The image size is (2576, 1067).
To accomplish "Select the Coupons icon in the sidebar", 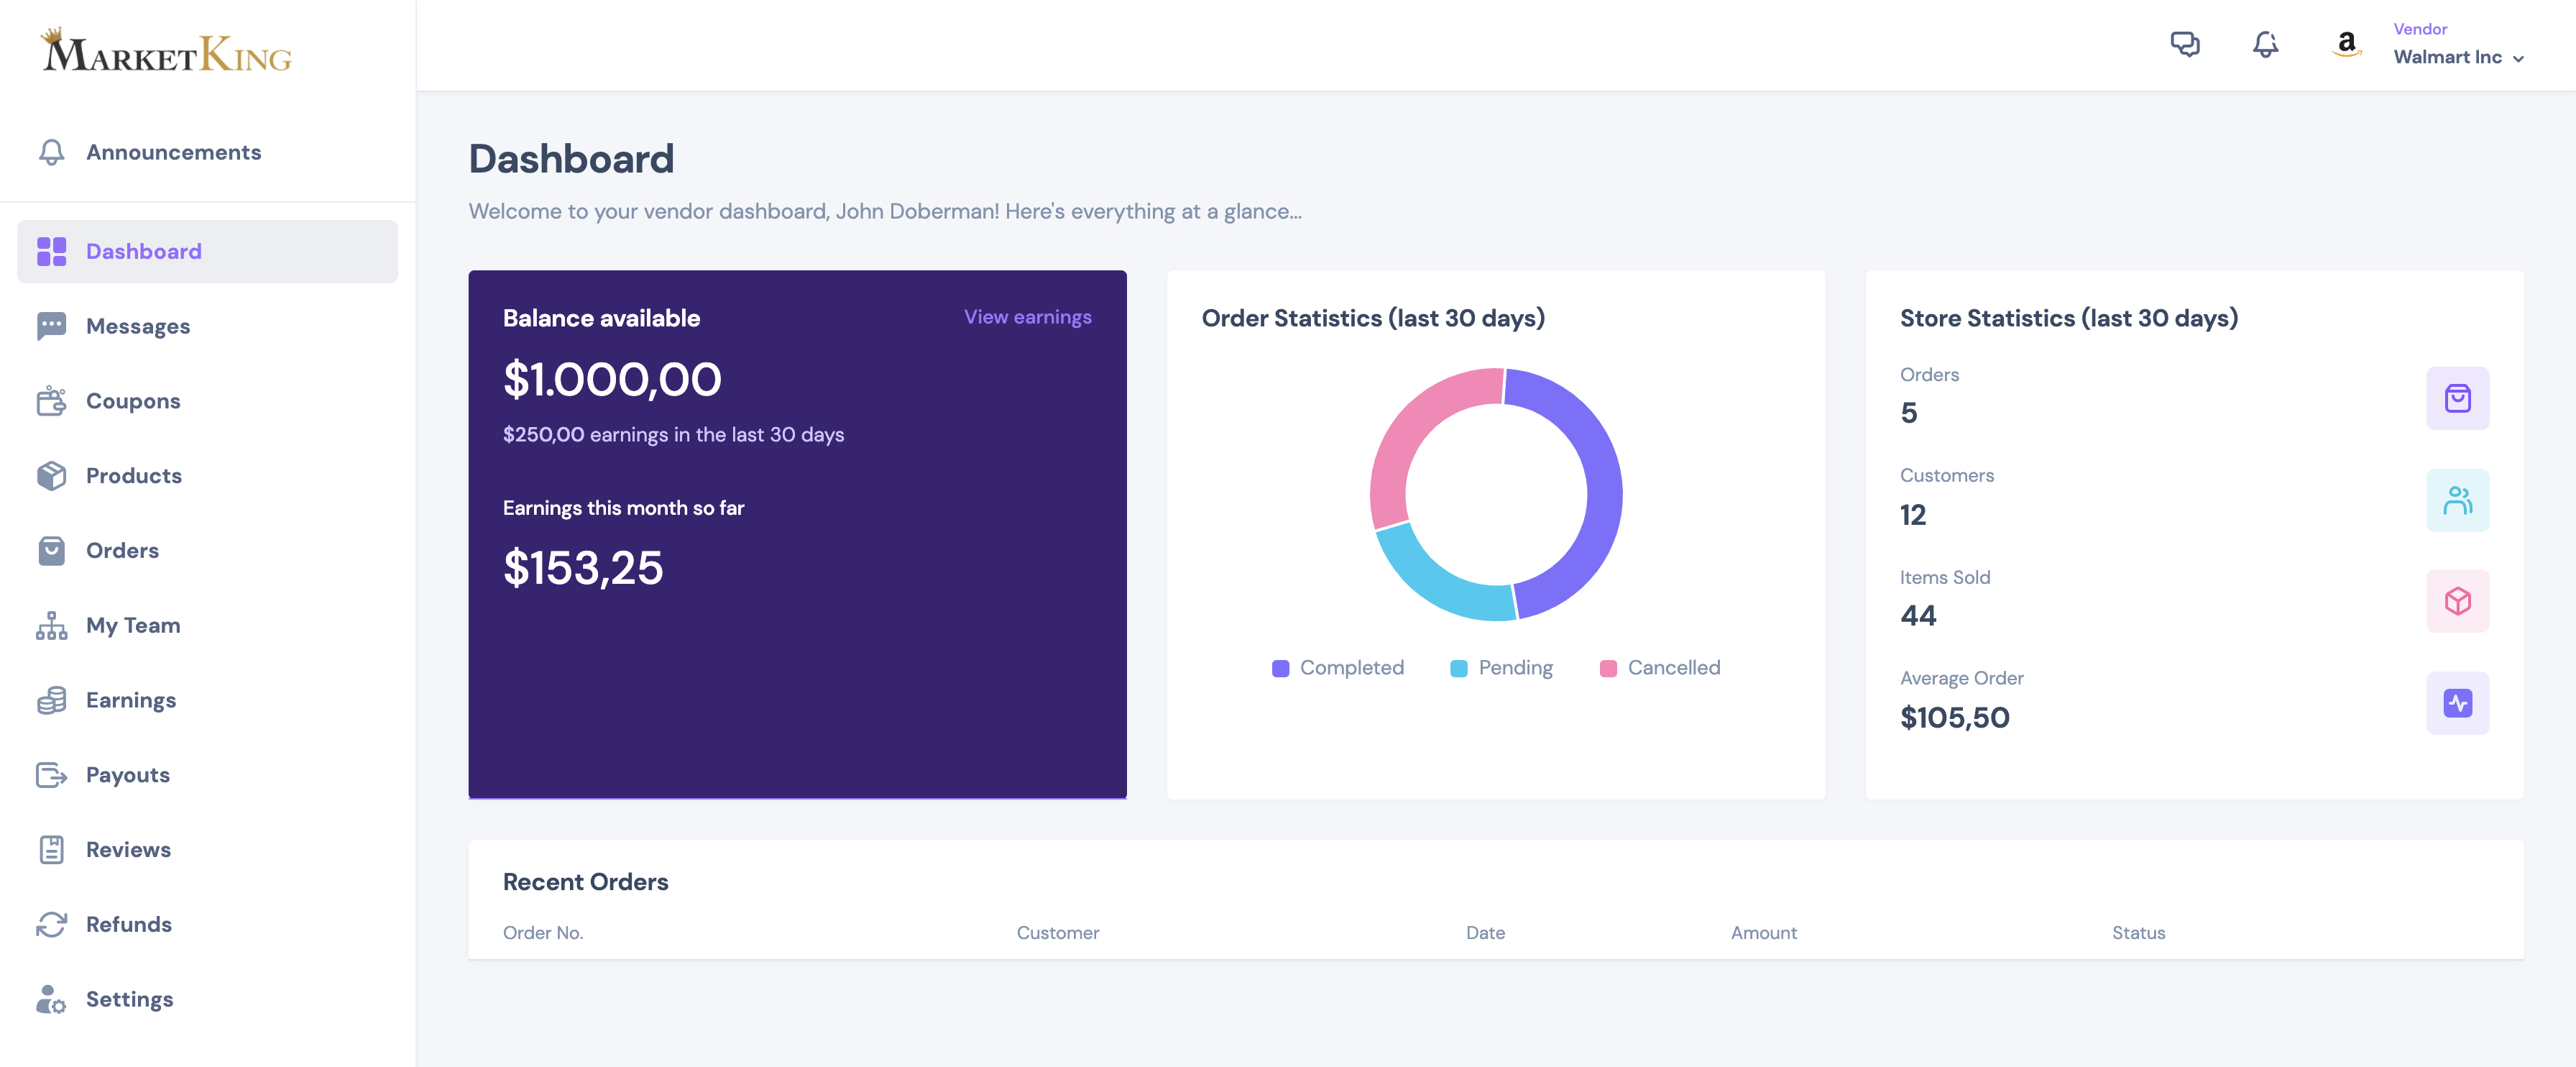I will pyautogui.click(x=51, y=400).
